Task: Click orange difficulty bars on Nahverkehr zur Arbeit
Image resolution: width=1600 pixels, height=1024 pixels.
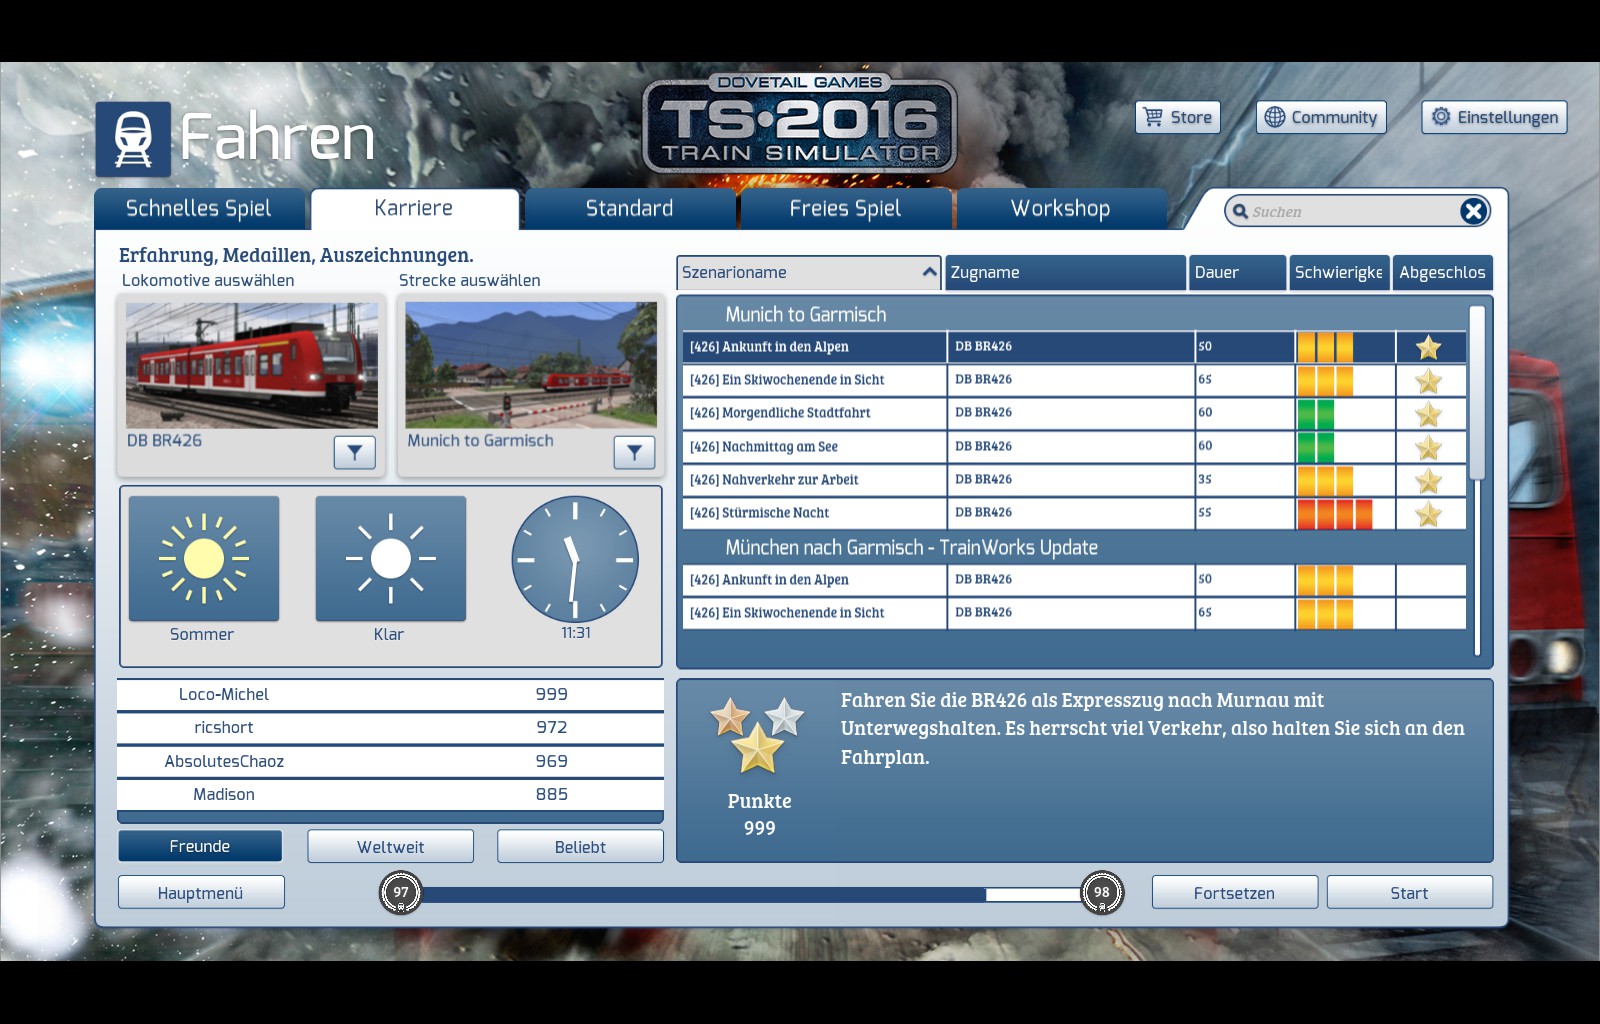Action: pos(1325,481)
